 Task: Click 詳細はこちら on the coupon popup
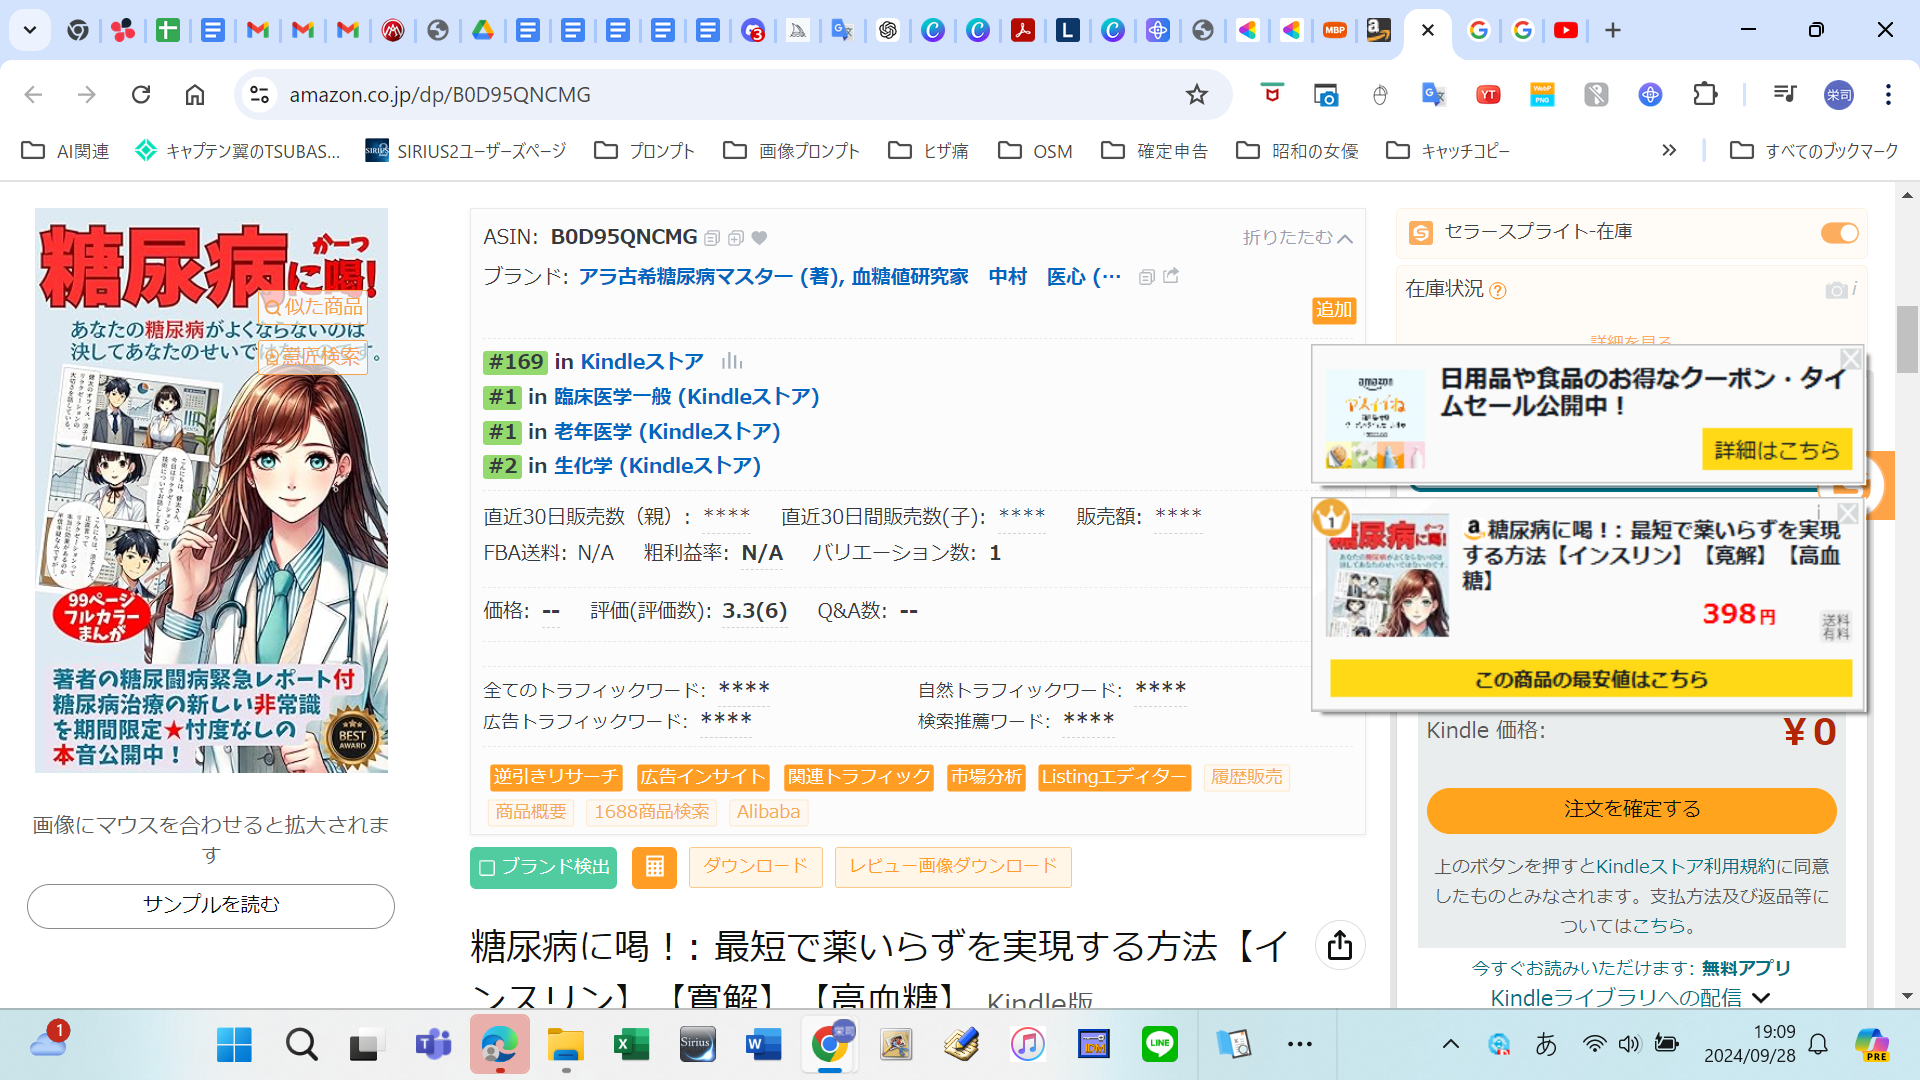1777,450
